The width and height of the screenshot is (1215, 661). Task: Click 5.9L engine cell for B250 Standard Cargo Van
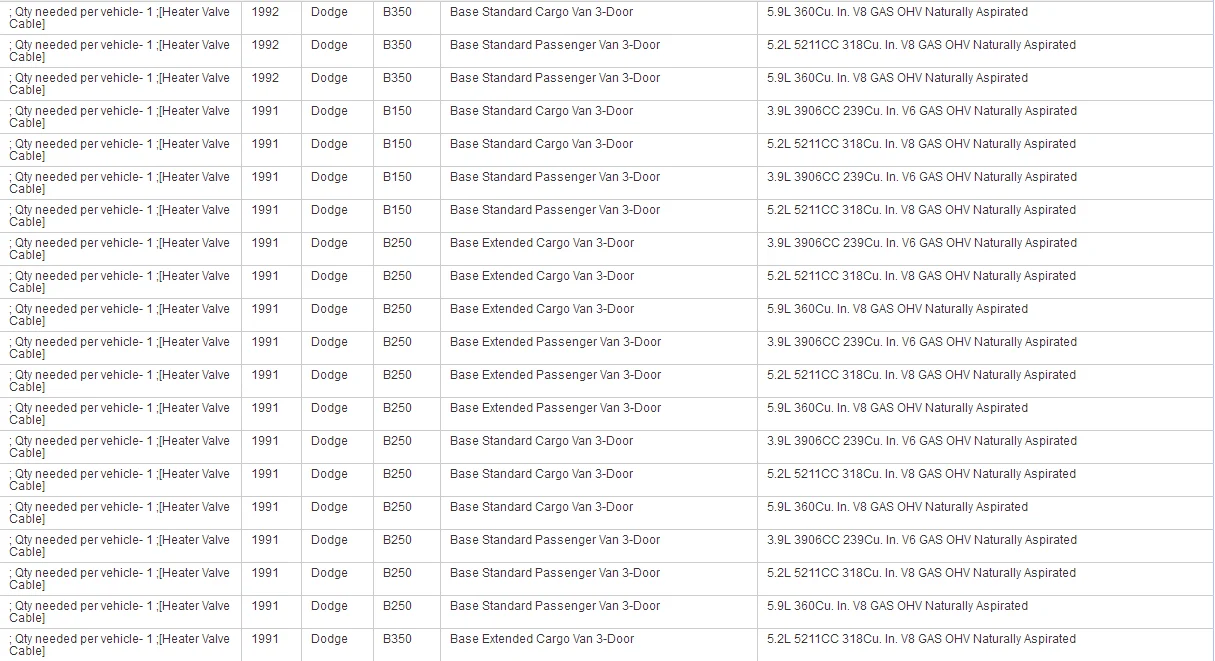[x=985, y=513]
